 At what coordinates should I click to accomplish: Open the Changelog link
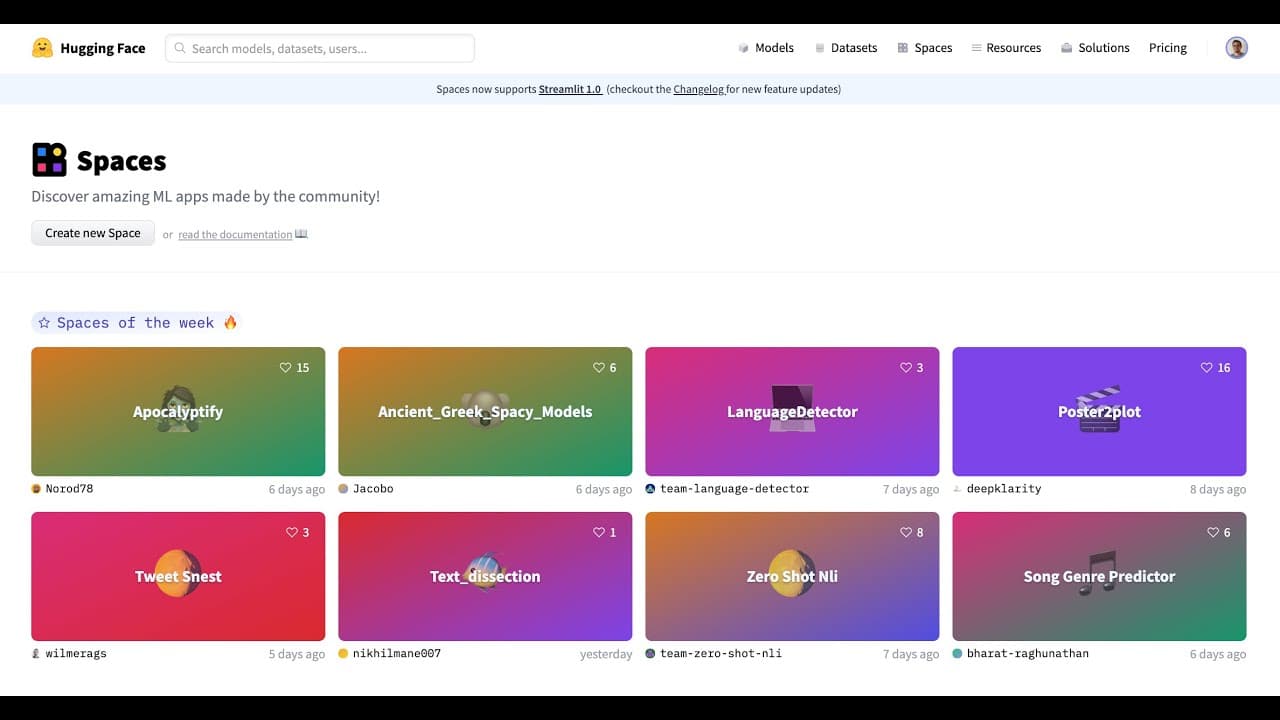click(x=698, y=89)
